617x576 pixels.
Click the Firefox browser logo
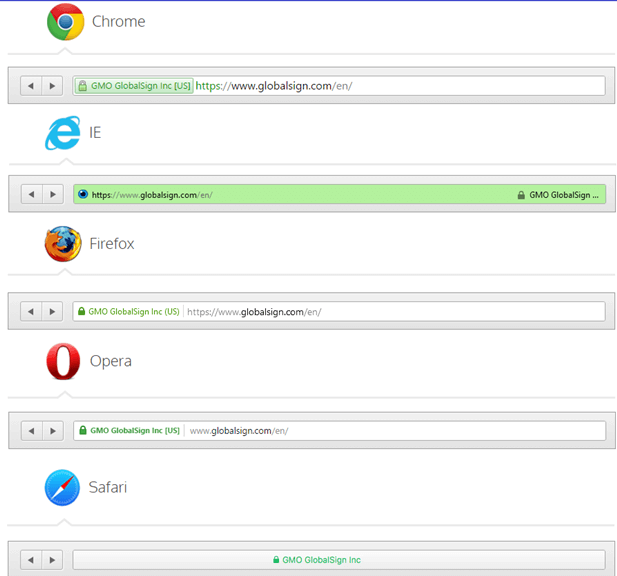point(63,244)
